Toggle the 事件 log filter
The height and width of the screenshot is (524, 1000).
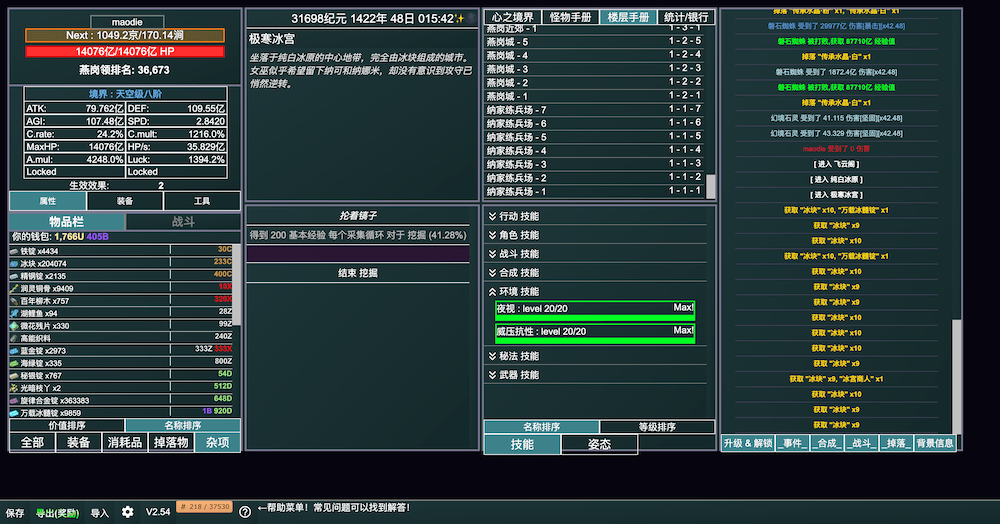pos(792,443)
